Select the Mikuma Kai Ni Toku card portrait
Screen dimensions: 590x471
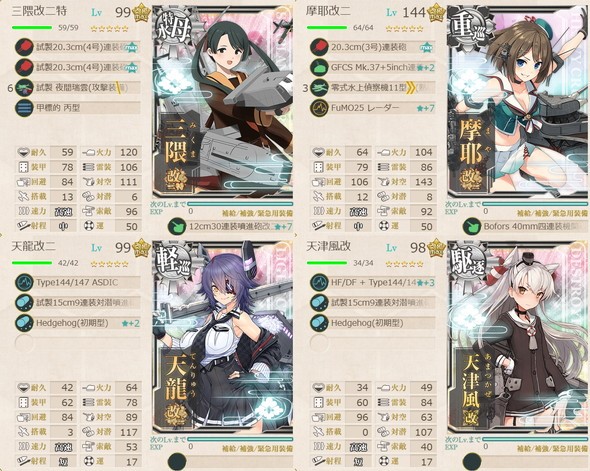(223, 102)
